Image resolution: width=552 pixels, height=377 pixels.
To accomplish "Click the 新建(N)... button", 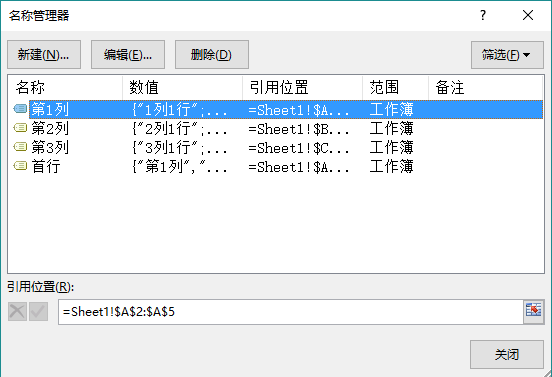I will pos(44,55).
